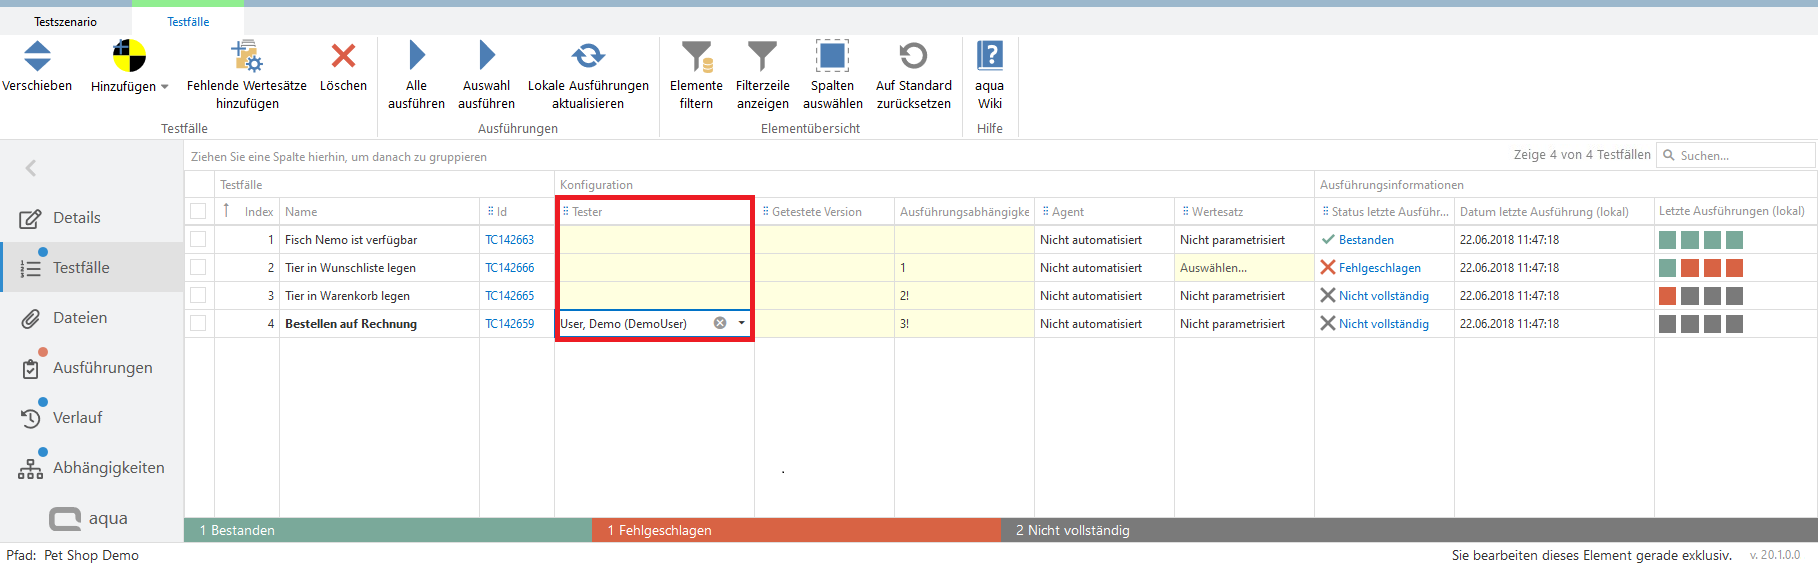Click the Fehlgeschlagen status link
Viewport: 1818px width, 564px height.
click(x=1379, y=268)
